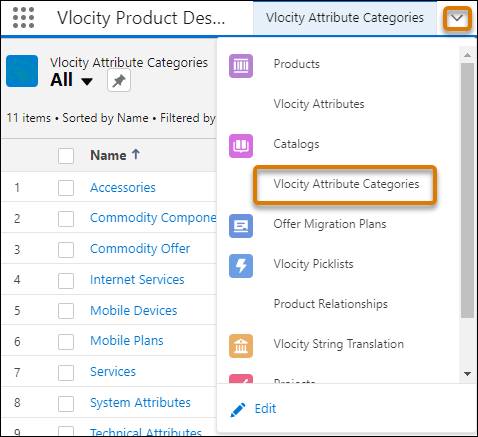Screen dimensions: 478x437
Task: Select Vlocity Picklists menu item
Action: click(313, 264)
